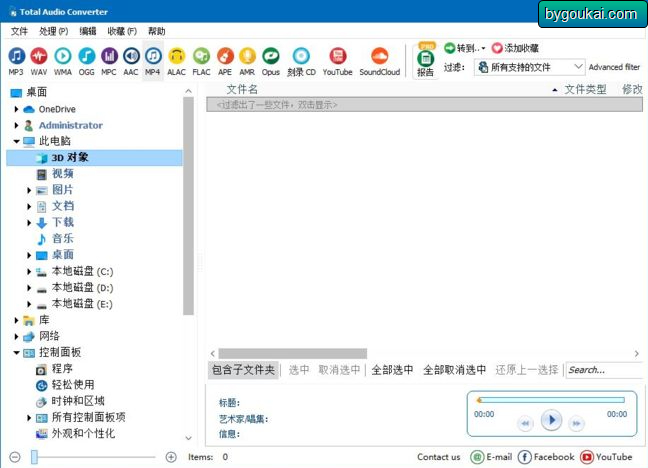This screenshot has width=648, height=468.
Task: Choose AAC conversion icon
Action: [131, 61]
